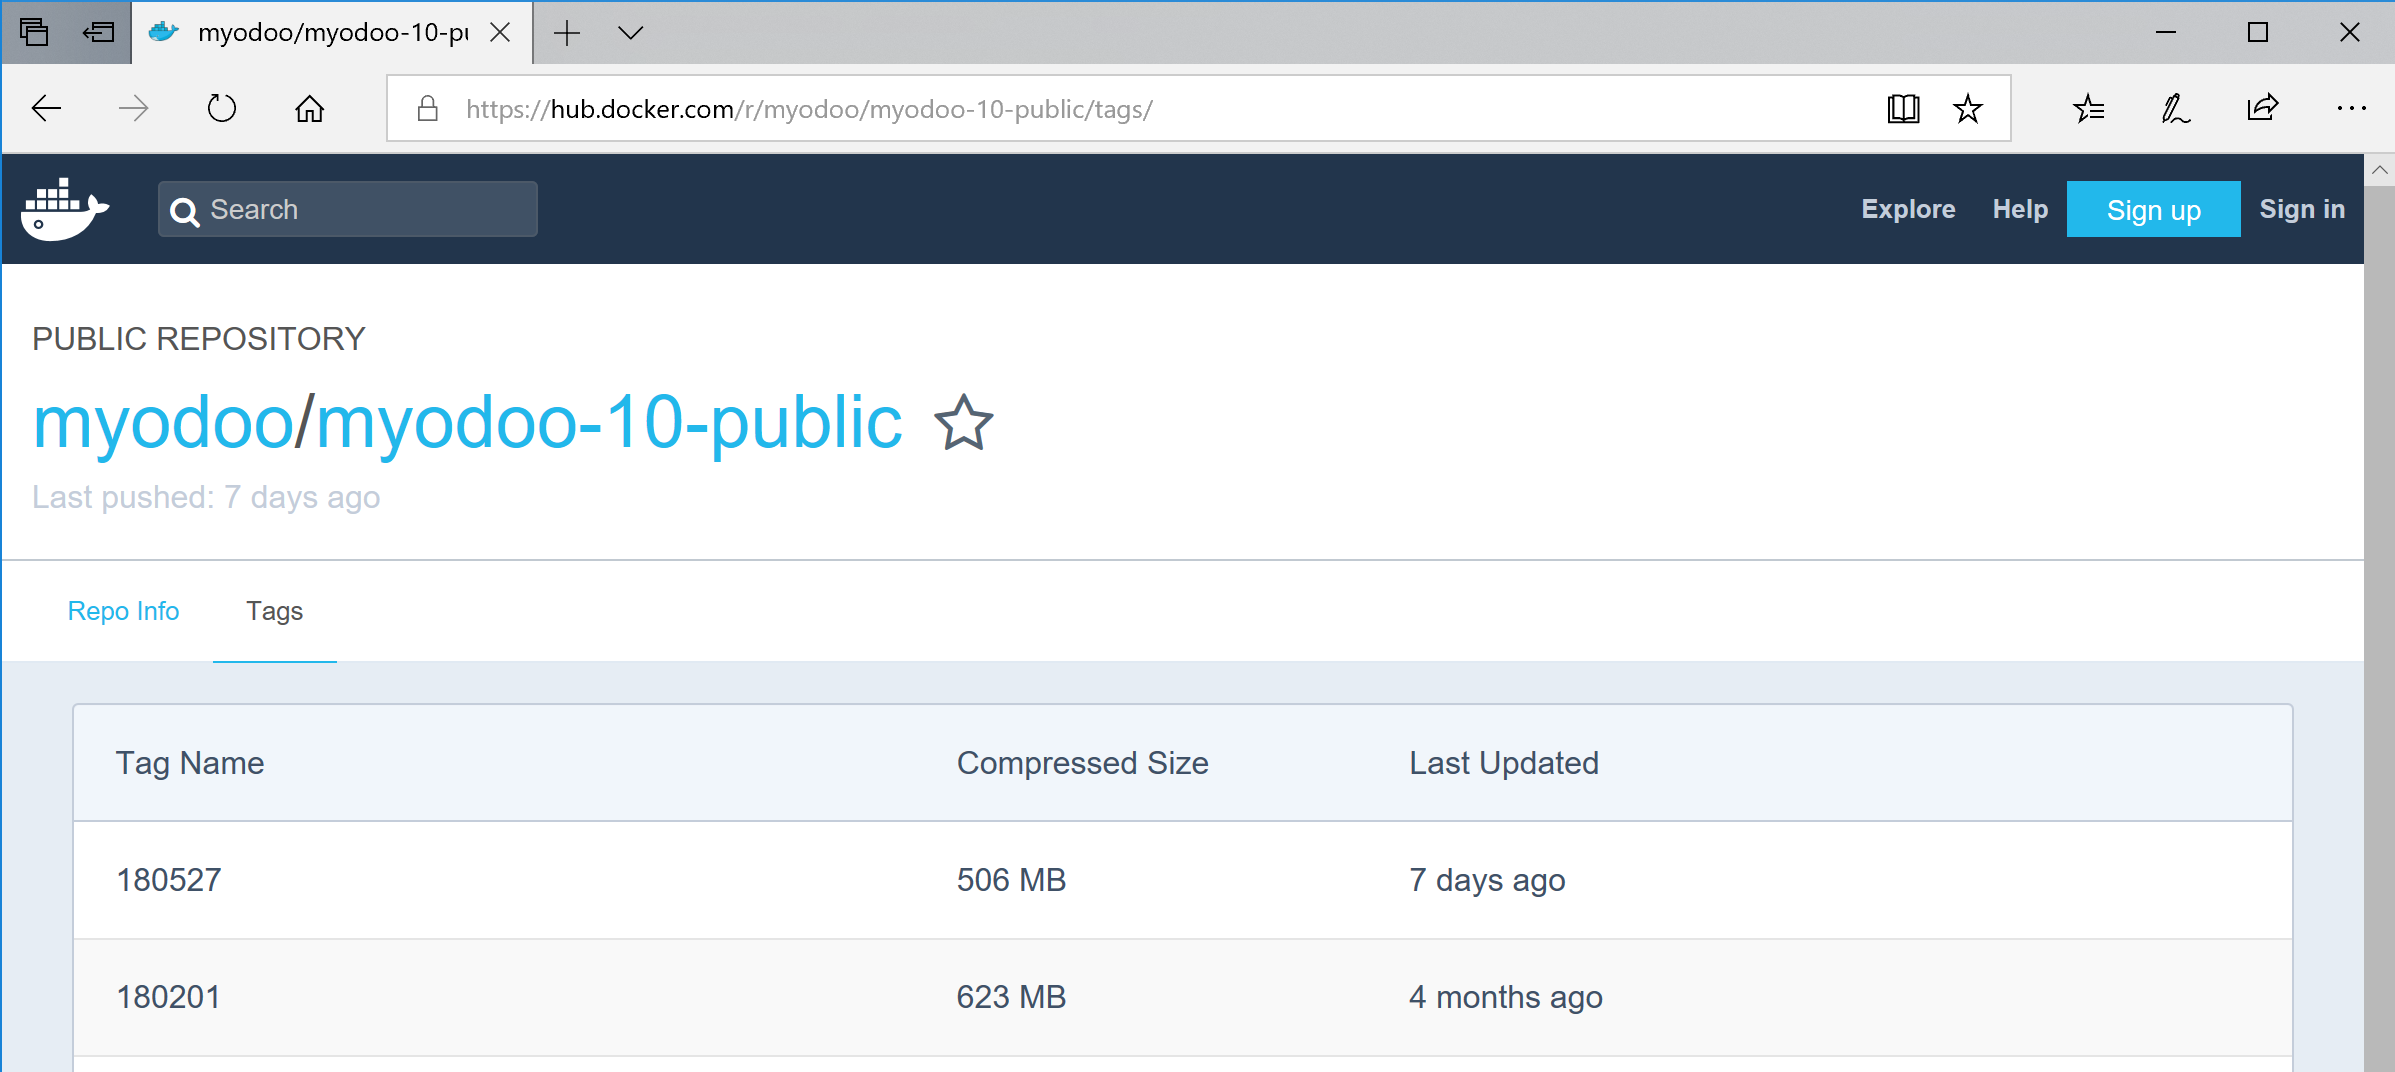Open the tab preview chevron
Screen dimensions: 2395x1072
630,32
